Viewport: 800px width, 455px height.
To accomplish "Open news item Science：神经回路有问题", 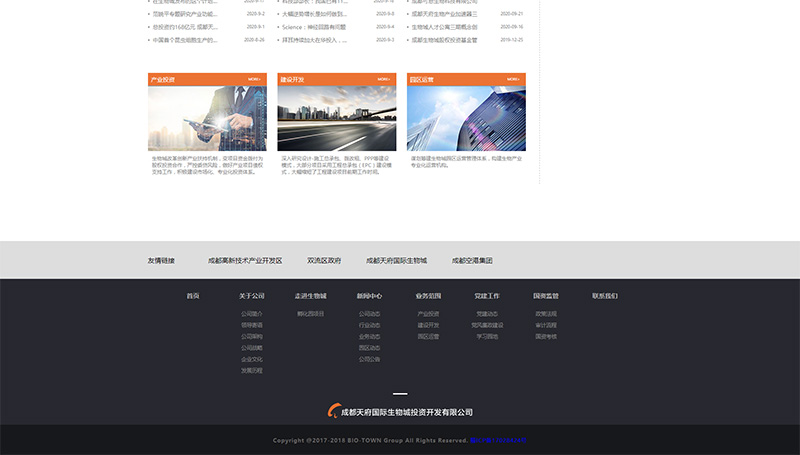I will [x=314, y=27].
